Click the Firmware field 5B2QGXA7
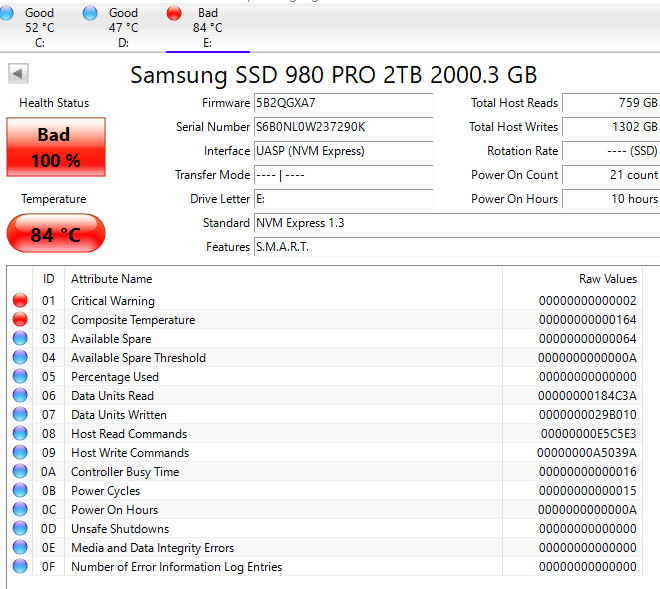This screenshot has width=660, height=589. [343, 103]
